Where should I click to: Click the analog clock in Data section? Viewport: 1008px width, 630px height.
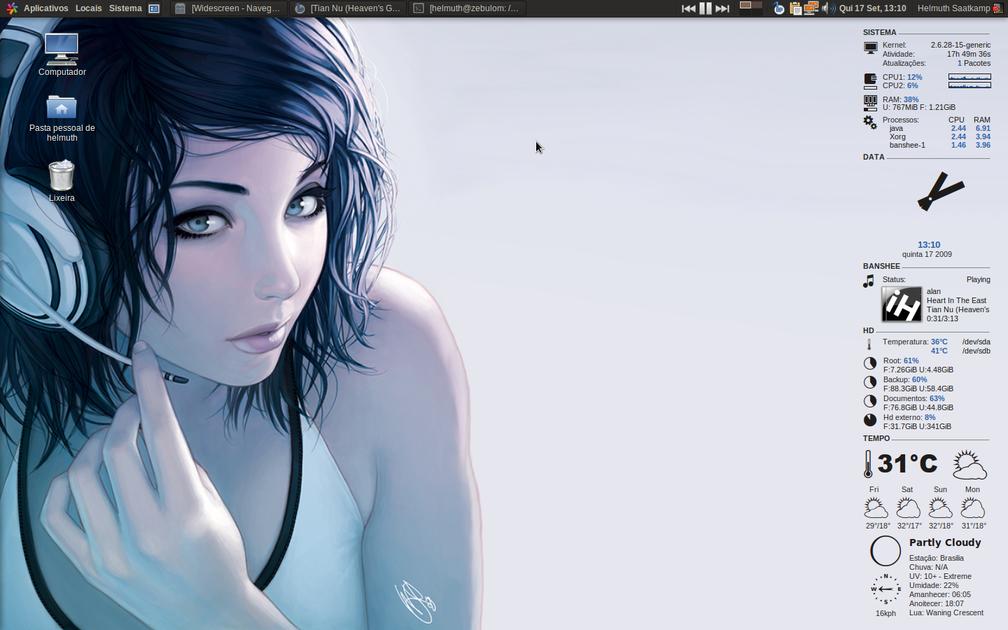(x=939, y=192)
